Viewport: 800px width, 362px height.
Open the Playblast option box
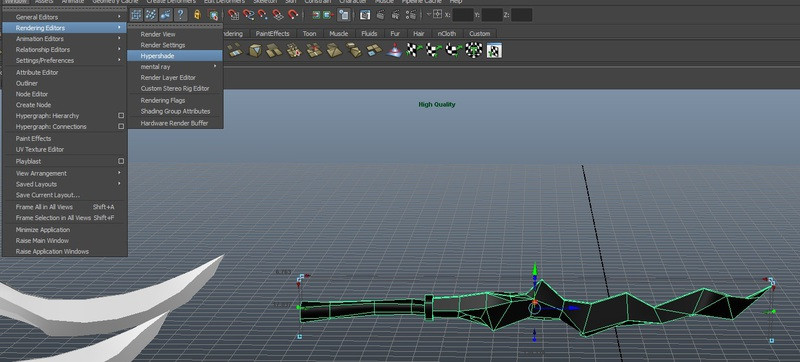(121, 161)
